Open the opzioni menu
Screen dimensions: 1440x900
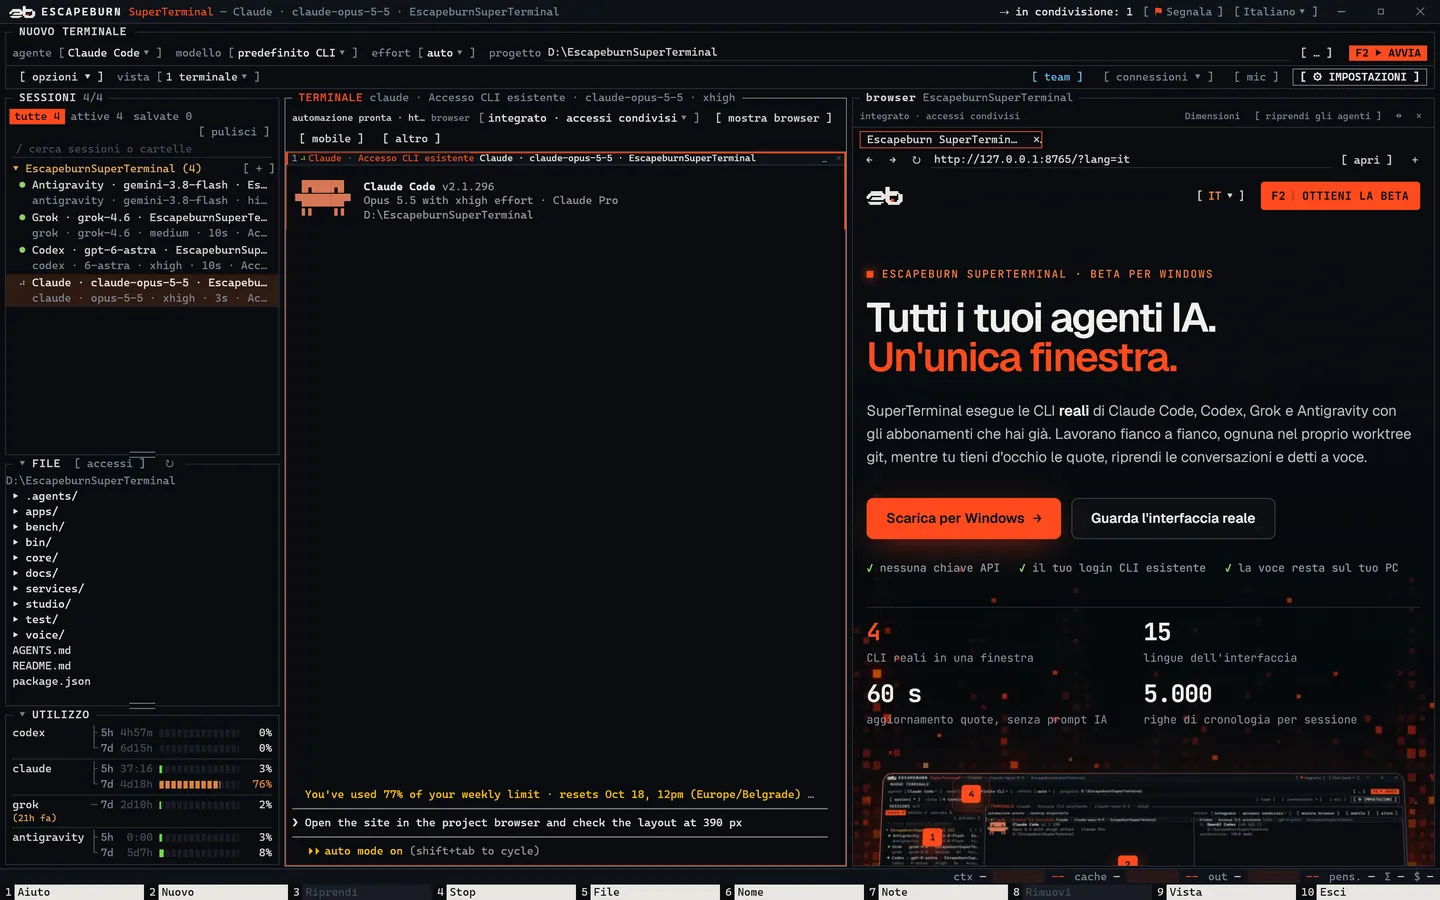click(x=61, y=77)
